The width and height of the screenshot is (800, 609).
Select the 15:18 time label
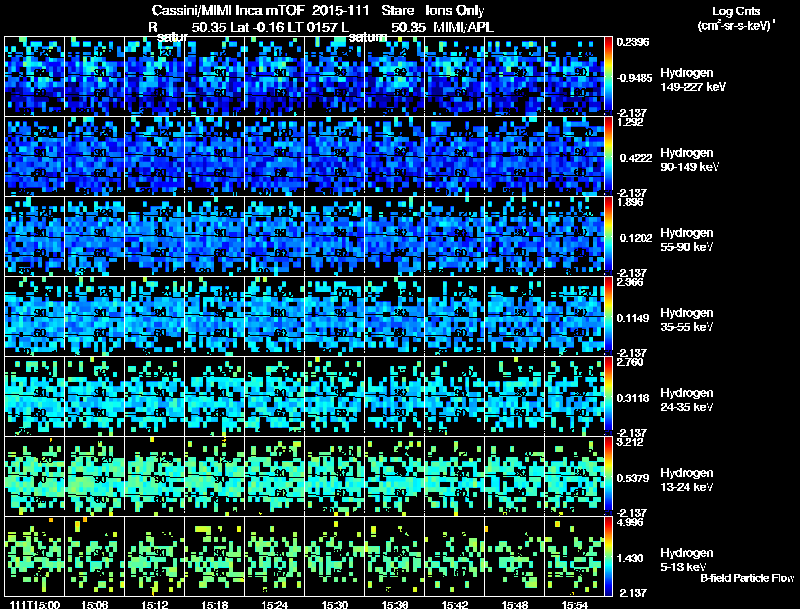coord(215,605)
